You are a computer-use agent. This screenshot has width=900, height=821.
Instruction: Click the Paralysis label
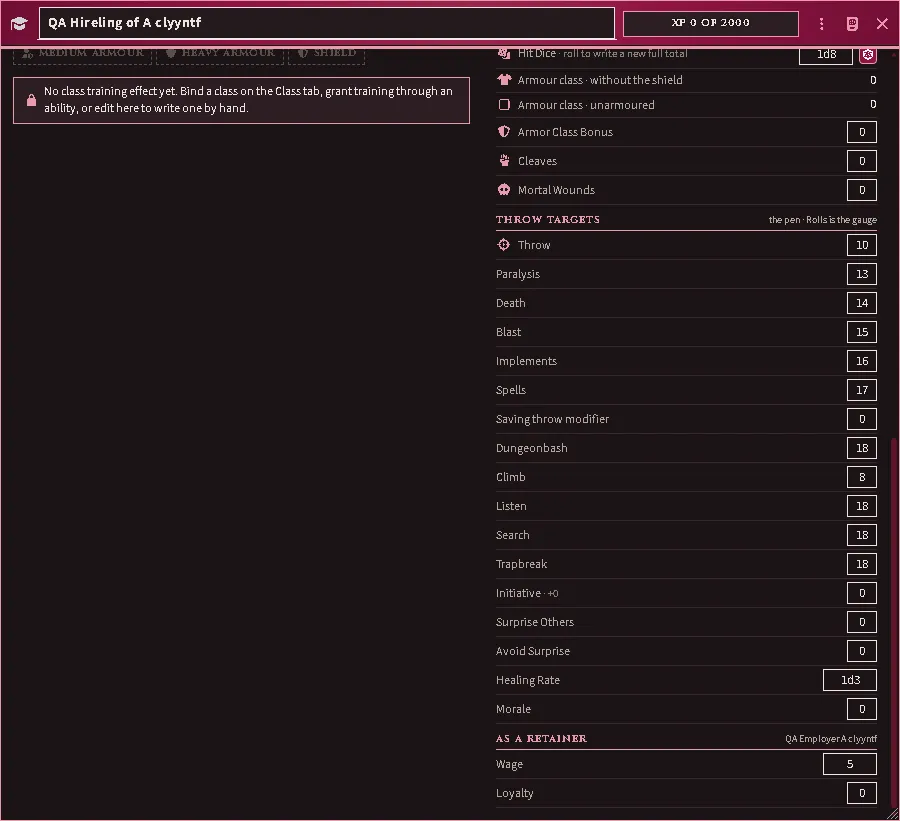[x=518, y=274]
